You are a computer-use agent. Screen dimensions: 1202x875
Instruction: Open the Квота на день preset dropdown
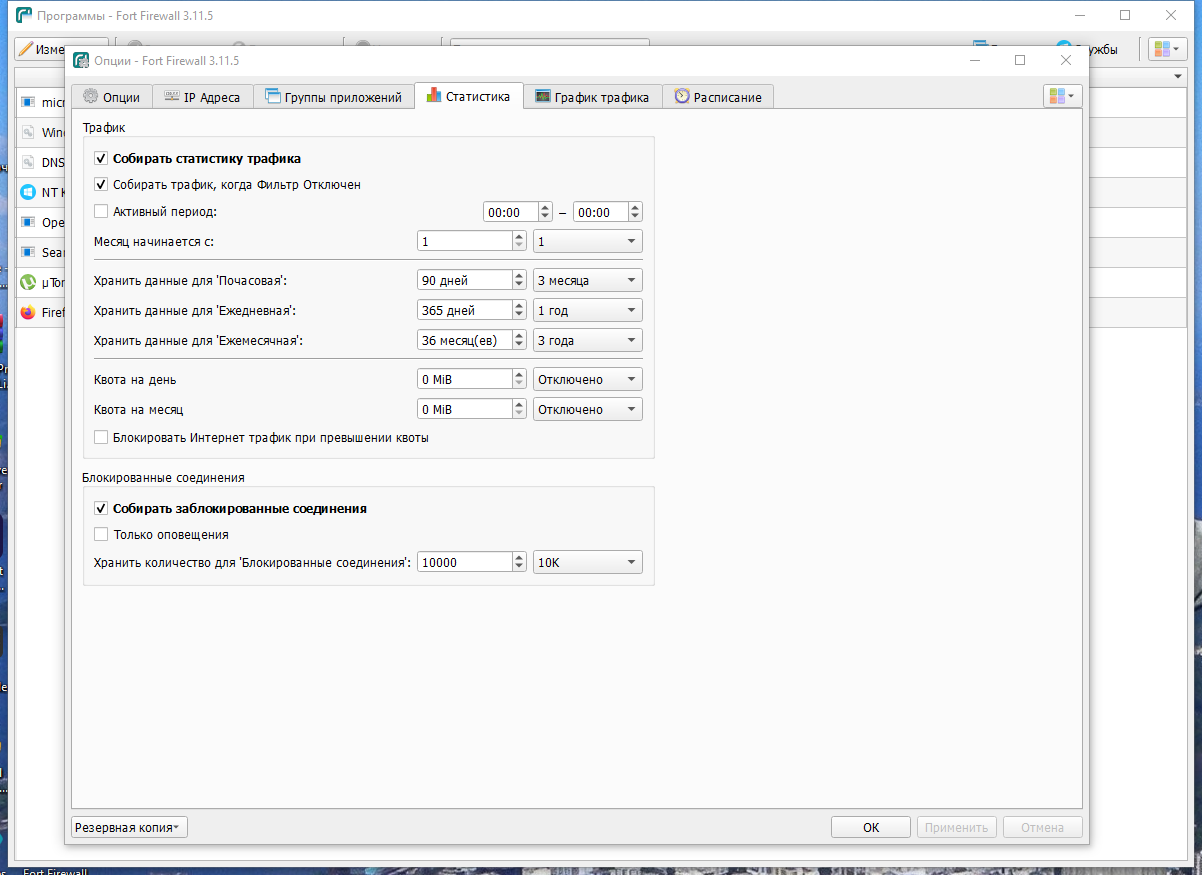(587, 379)
